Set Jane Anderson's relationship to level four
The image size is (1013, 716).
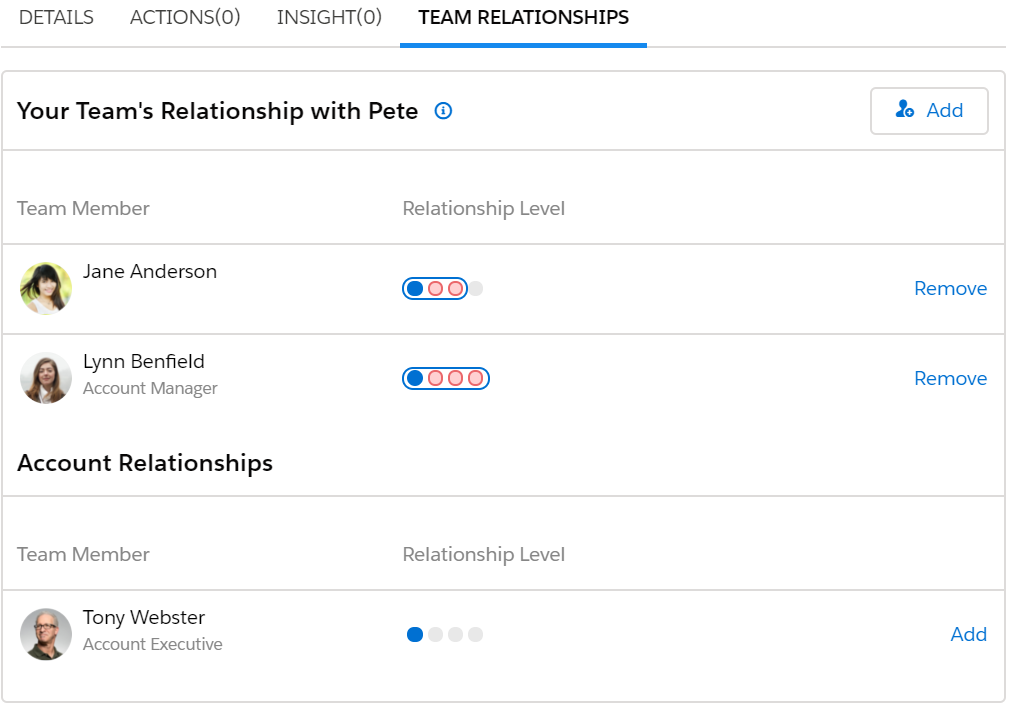[475, 289]
